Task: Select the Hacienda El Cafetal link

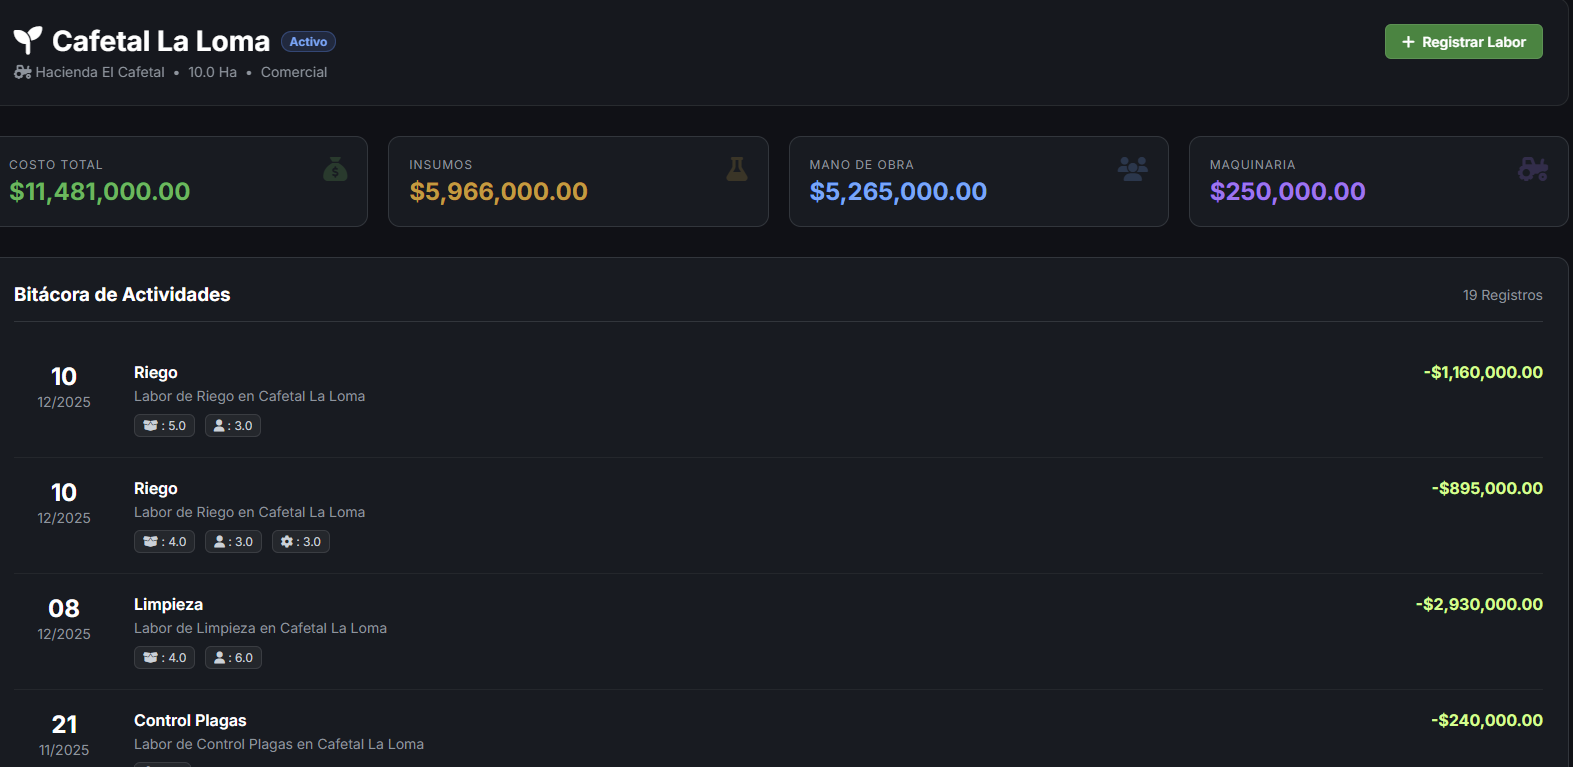Action: tap(100, 72)
